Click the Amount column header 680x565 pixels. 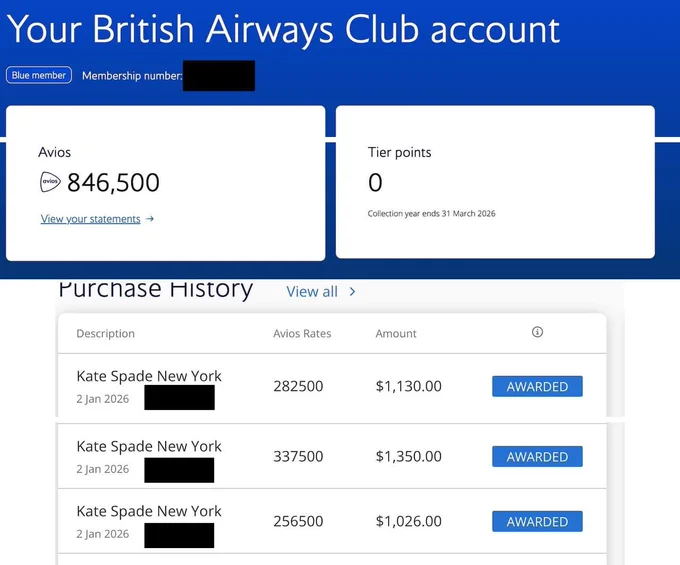coord(396,333)
